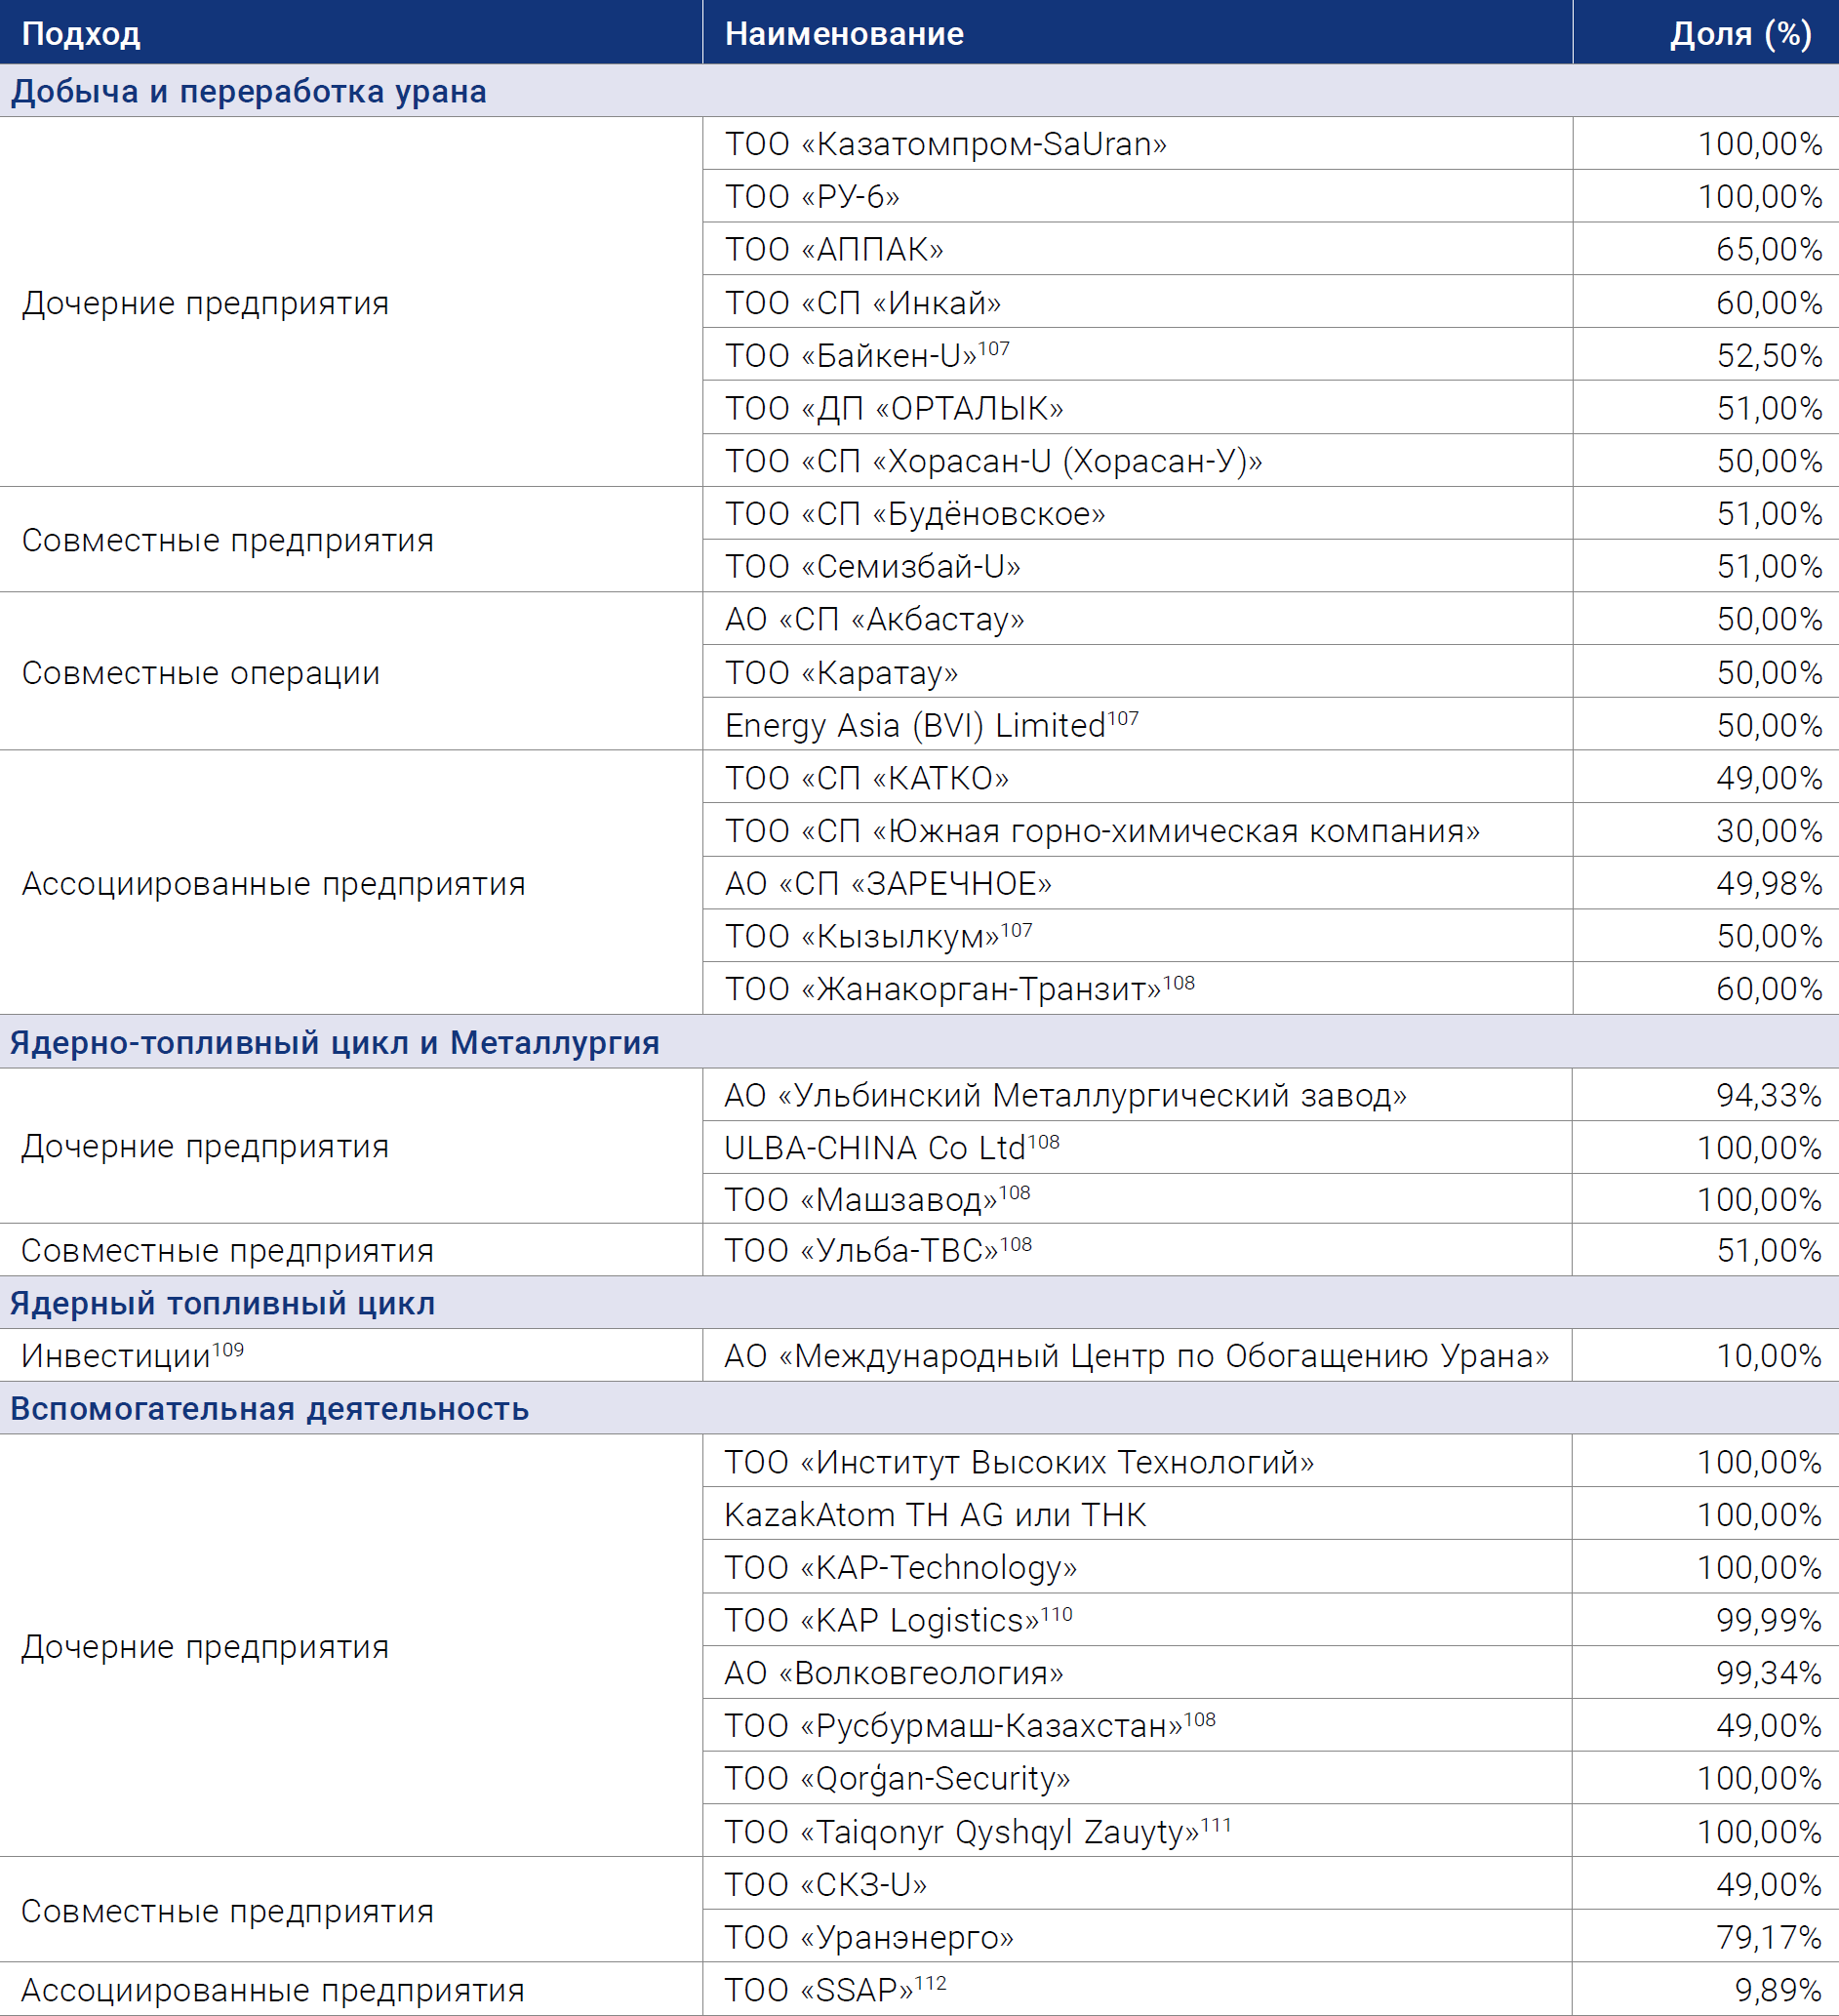Click ТОО «СП «Хорасан-U (Хорасан-У)» cell
Screen dimensions: 1839x2016
pos(1137,461)
